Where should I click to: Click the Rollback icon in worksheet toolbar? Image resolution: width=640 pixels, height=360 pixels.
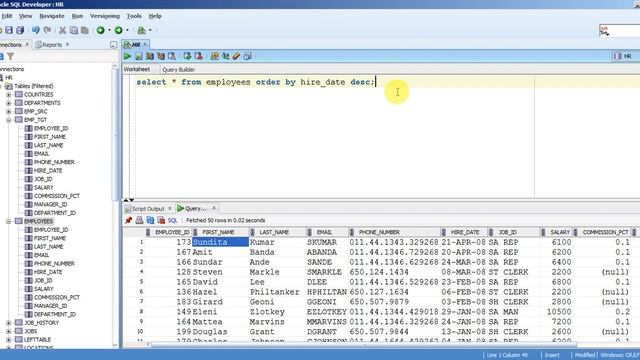click(198, 56)
